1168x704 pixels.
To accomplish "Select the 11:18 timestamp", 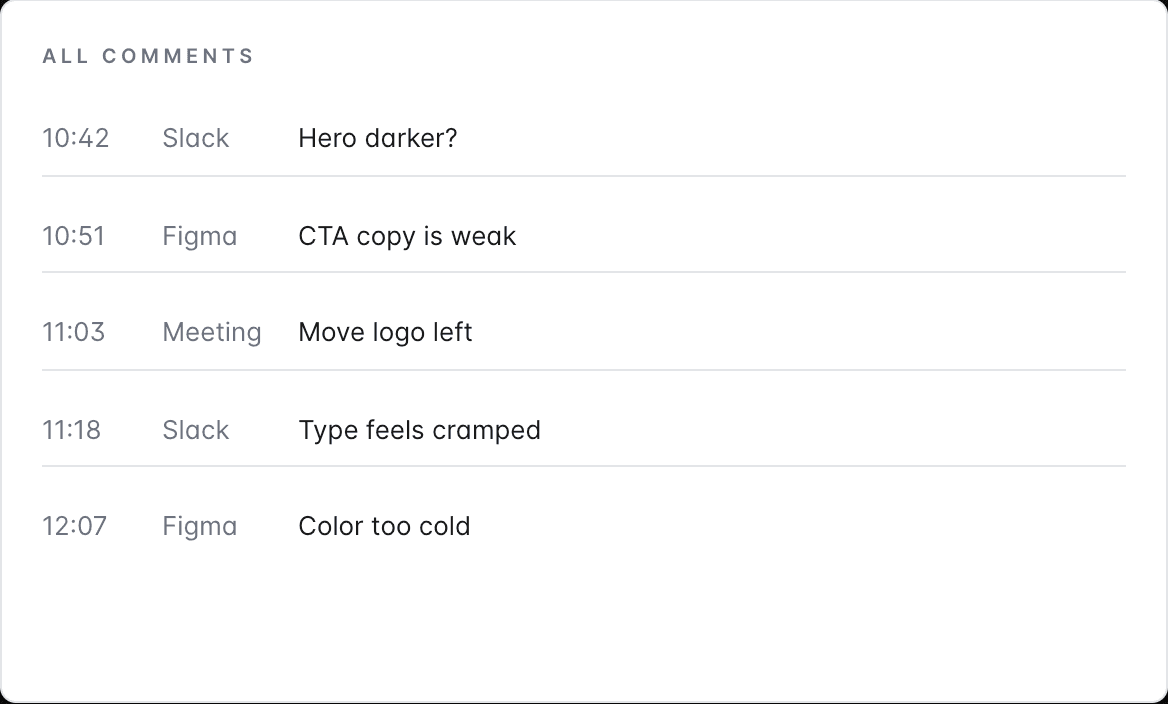I will (72, 430).
